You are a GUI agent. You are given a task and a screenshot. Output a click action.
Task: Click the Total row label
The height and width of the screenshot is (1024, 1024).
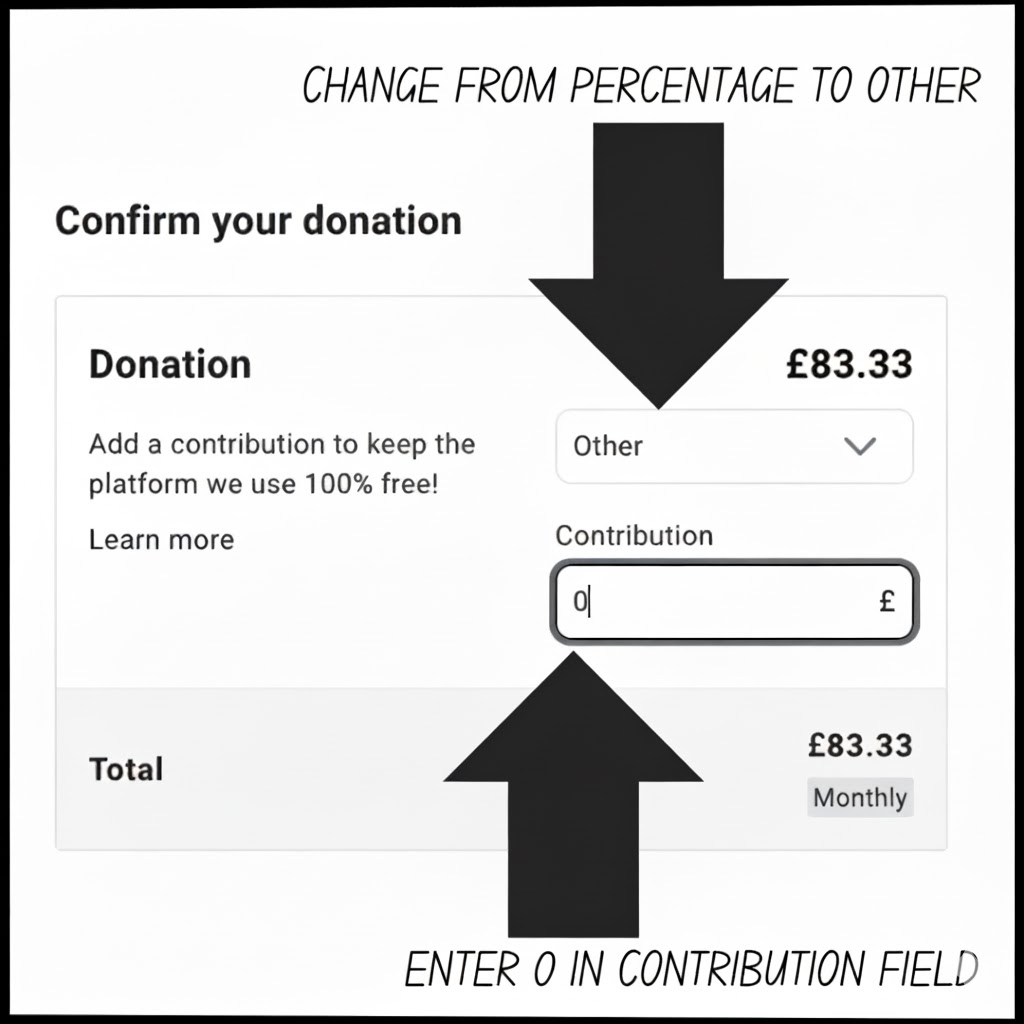tap(125, 769)
